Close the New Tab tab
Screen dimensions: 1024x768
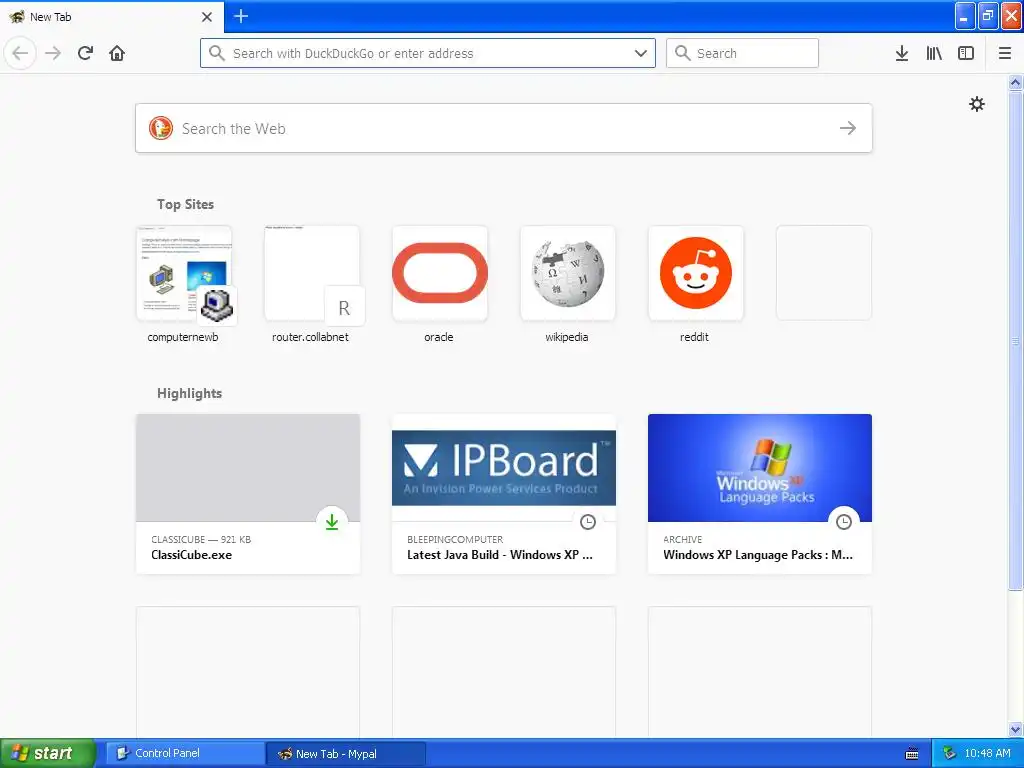206,17
